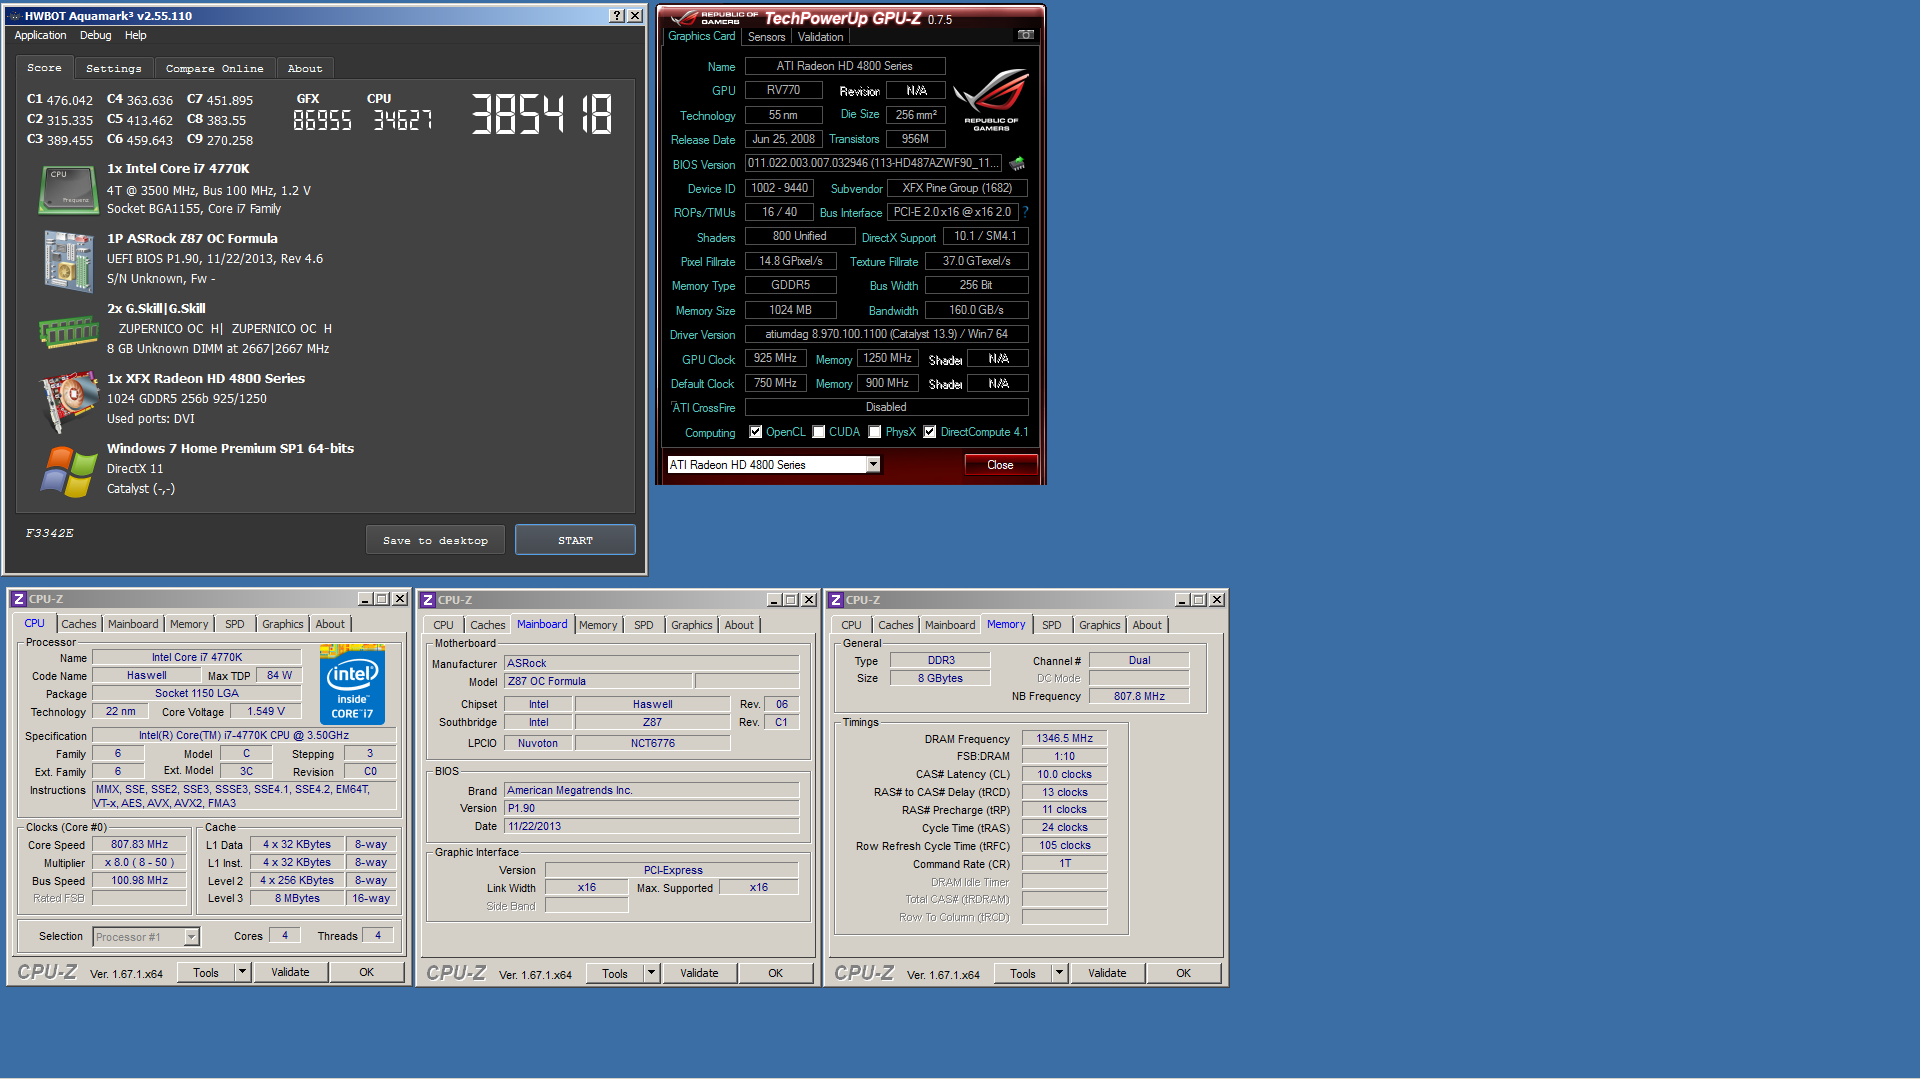Screen dimensions: 1920x1080
Task: Click Validate in the CPU tab window
Action: tap(290, 972)
